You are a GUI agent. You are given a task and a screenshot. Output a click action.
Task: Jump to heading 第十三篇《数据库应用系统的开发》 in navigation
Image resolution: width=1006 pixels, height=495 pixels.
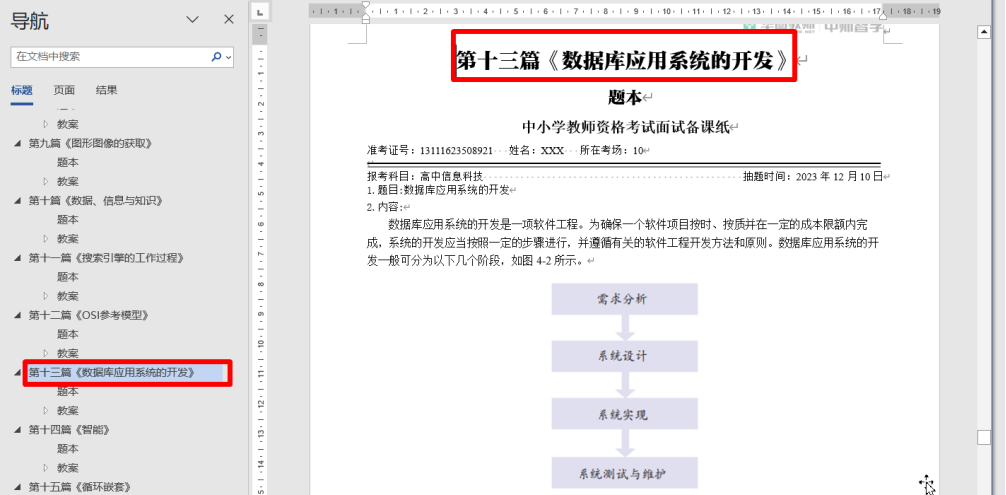click(x=112, y=373)
